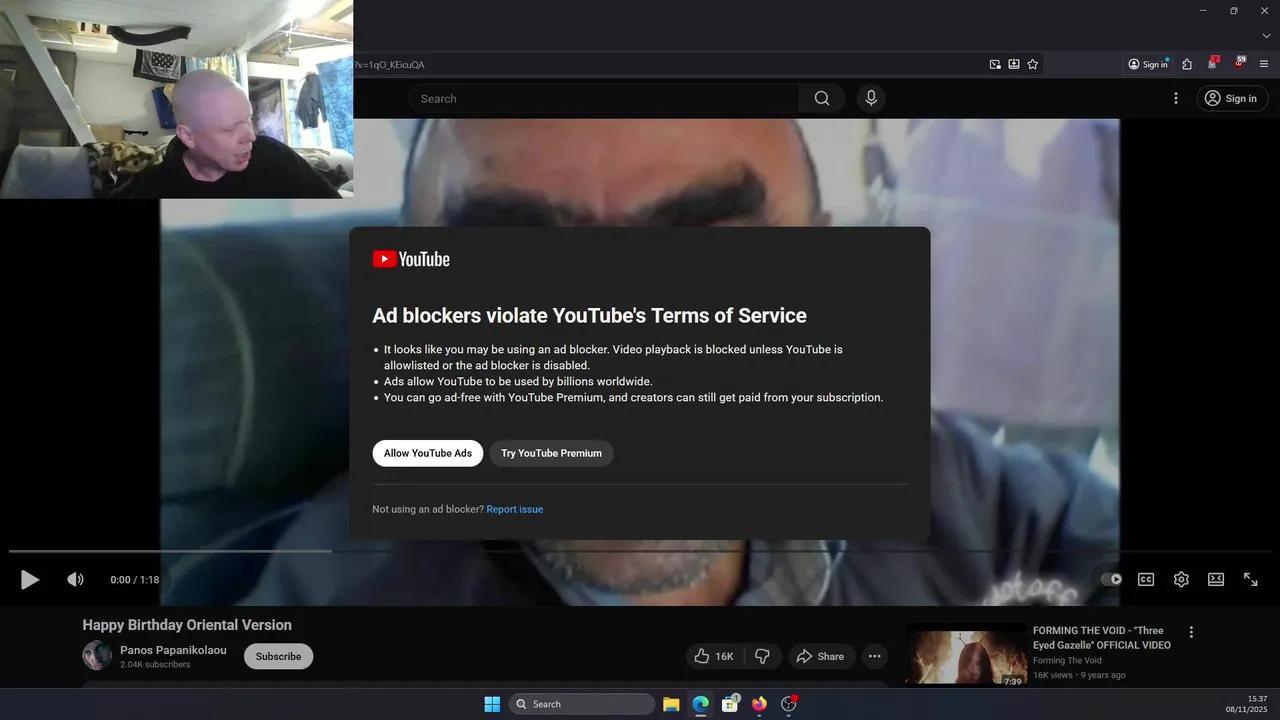Focus the YouTube Search input field
The height and width of the screenshot is (720, 1280).
pos(603,98)
